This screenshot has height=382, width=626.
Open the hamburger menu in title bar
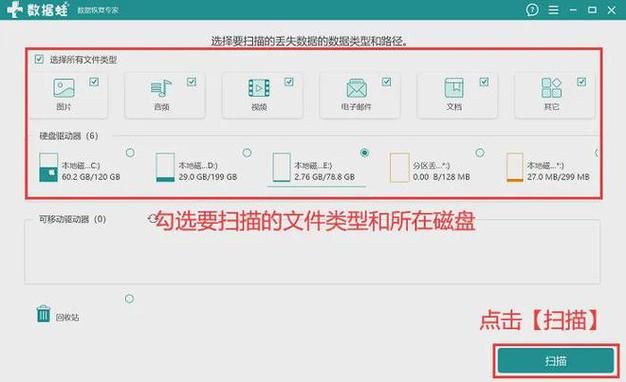click(553, 10)
